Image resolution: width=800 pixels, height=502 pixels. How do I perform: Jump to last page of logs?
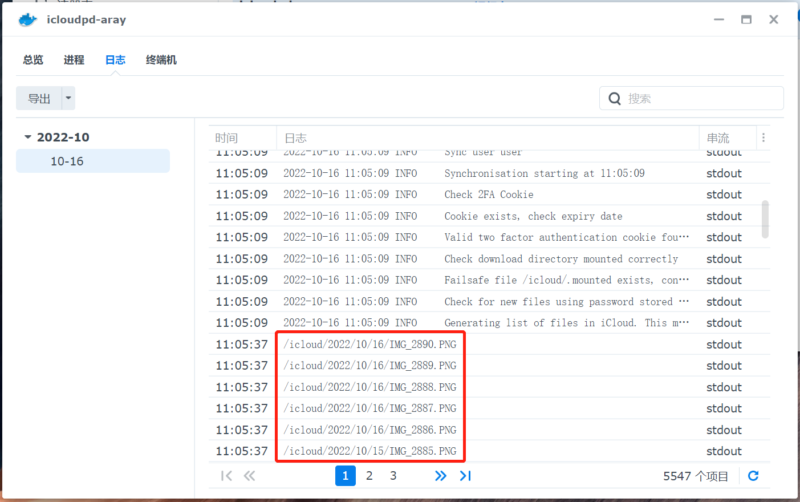point(465,476)
